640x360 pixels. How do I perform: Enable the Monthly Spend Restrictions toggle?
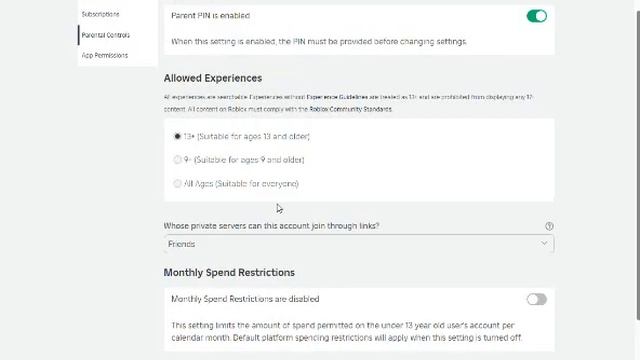[x=536, y=299]
